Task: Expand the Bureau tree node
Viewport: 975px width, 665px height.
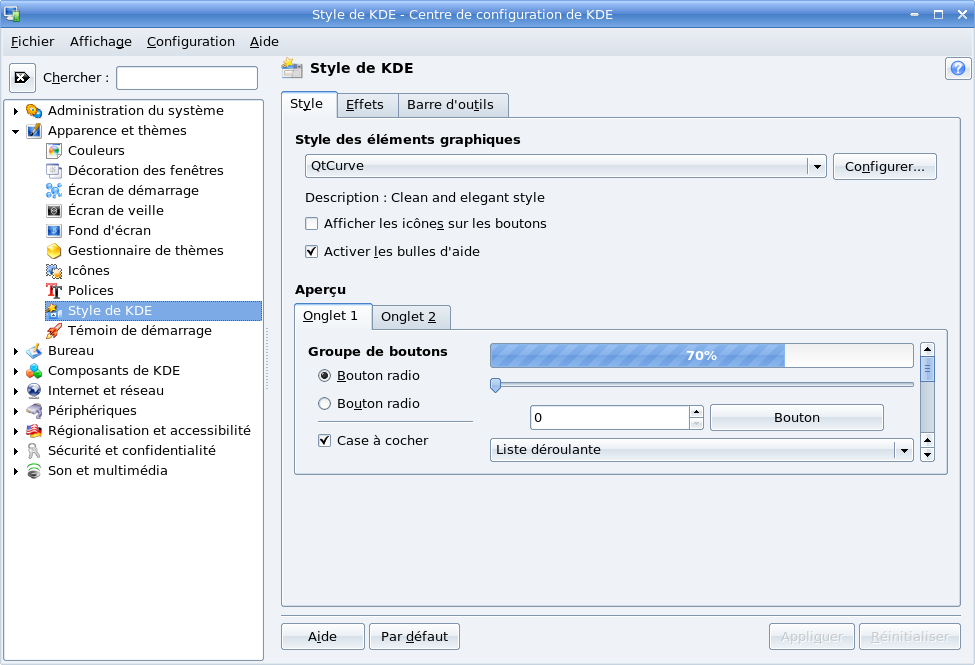Action: [x=16, y=351]
